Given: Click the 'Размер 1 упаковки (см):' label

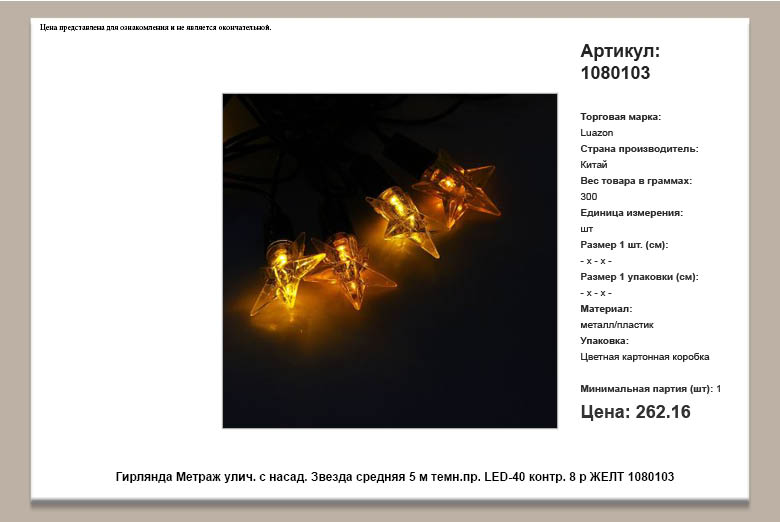Looking at the screenshot, I should [x=639, y=277].
